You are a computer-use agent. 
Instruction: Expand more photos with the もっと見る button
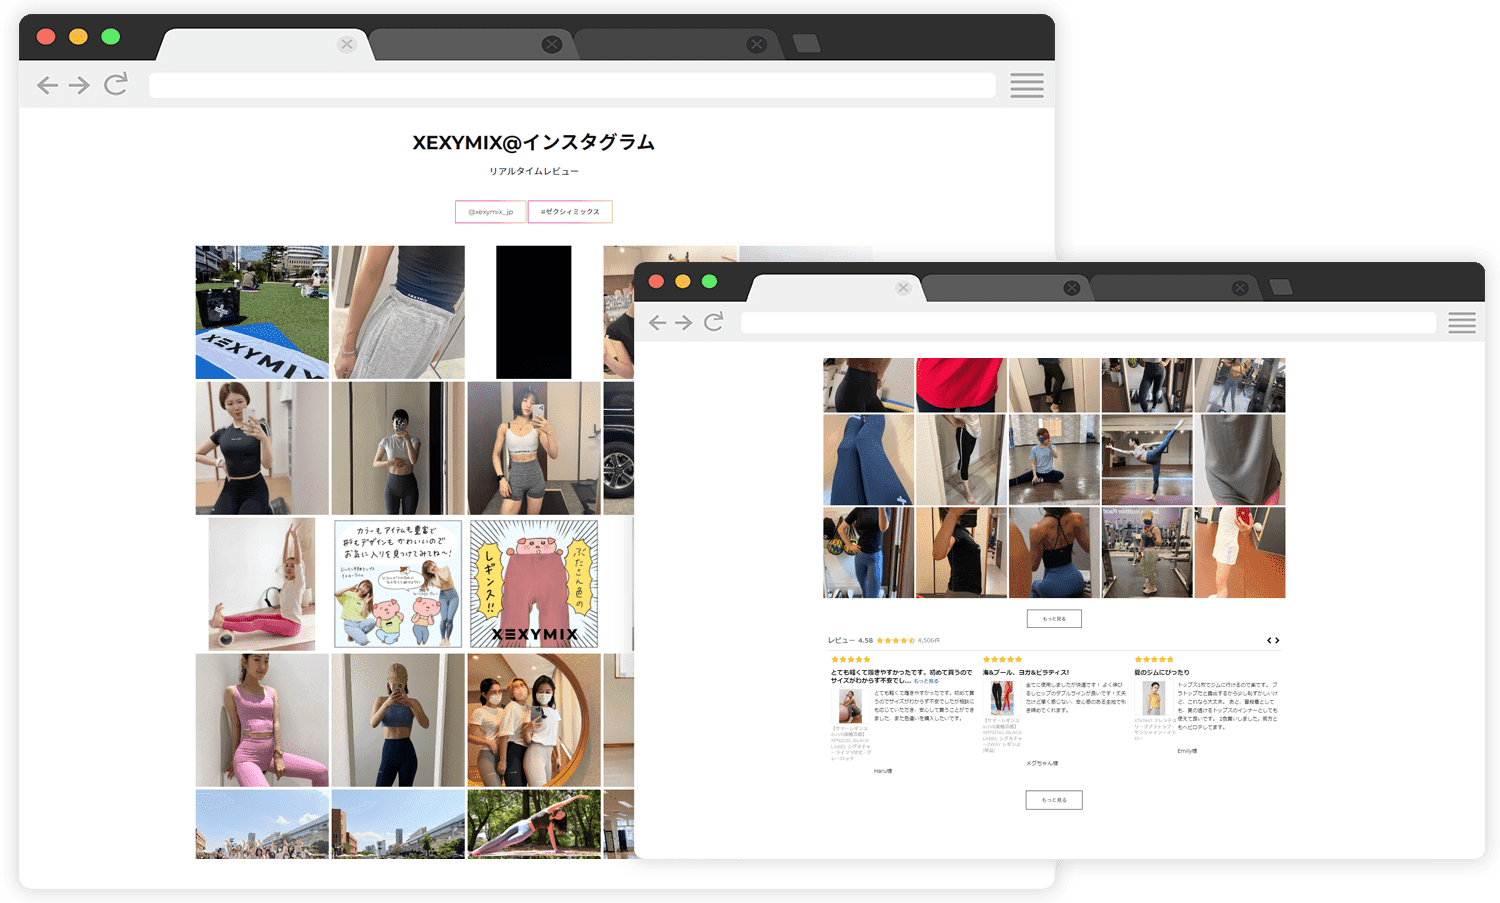[x=1053, y=618]
